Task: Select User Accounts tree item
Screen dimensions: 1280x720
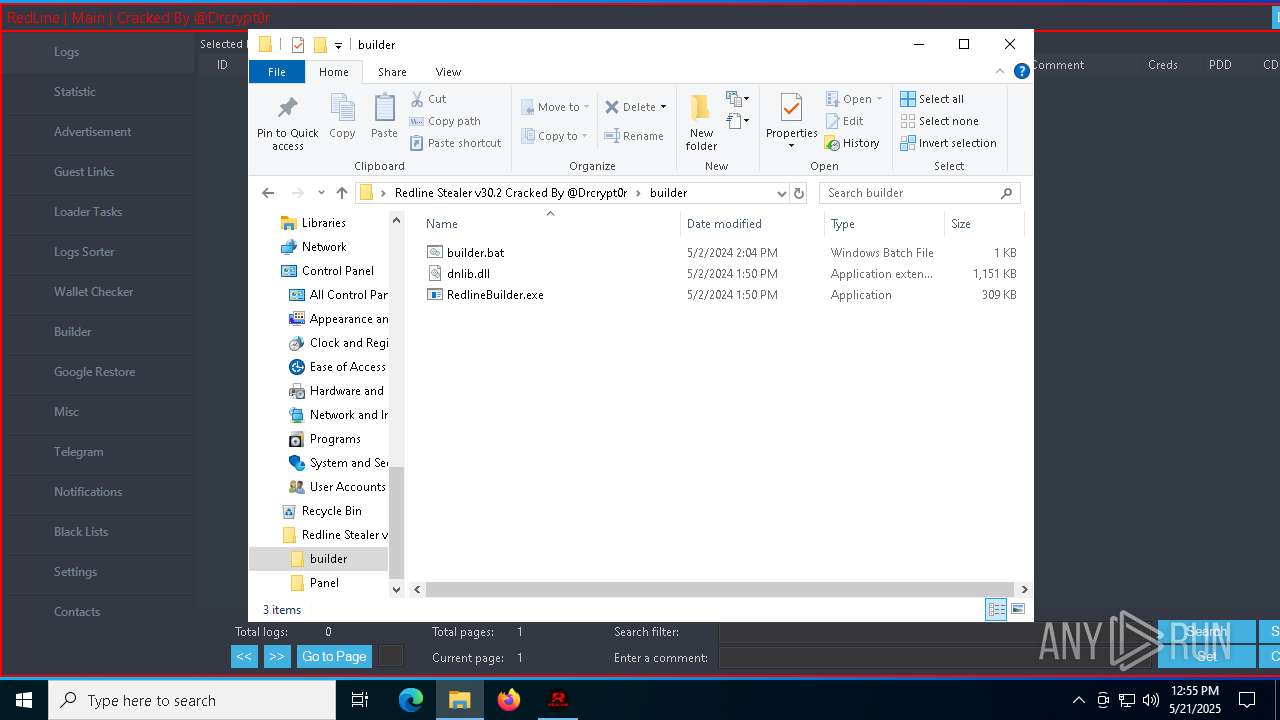Action: pyautogui.click(x=347, y=487)
